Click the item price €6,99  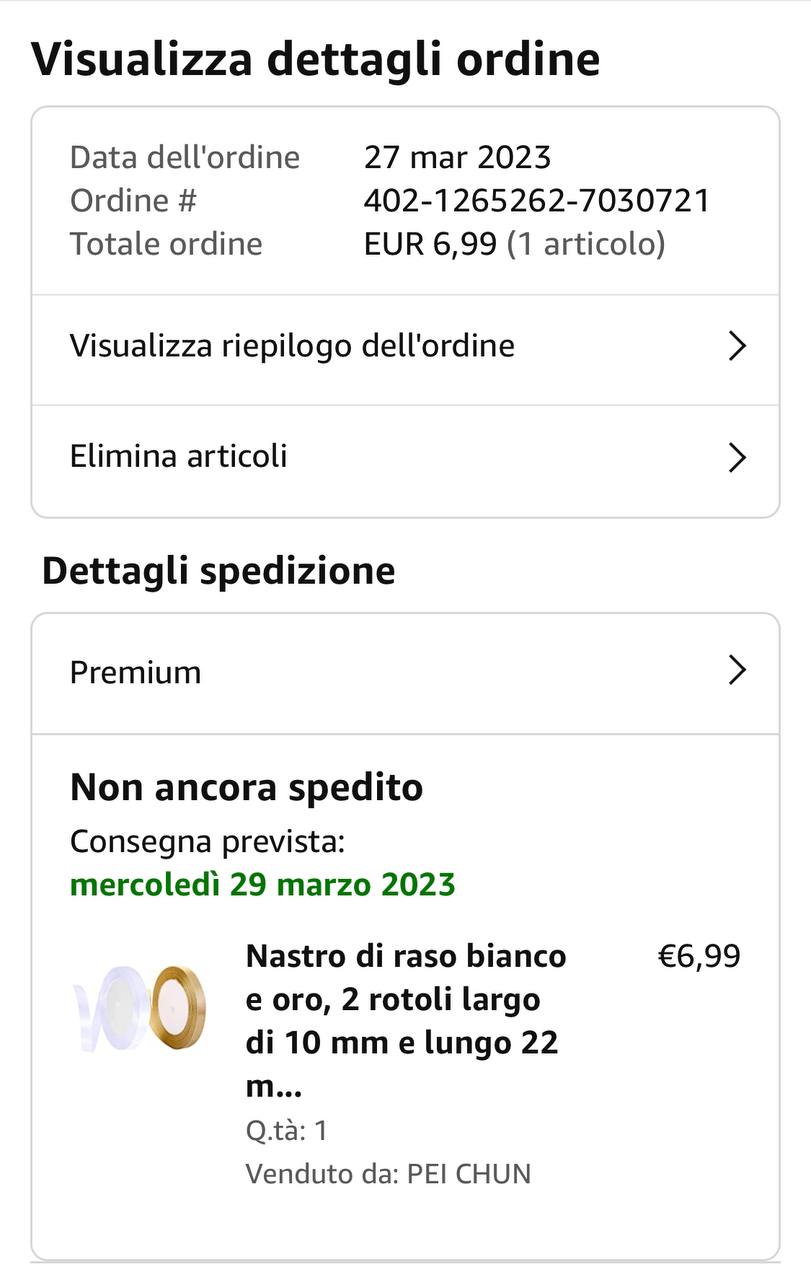[698, 956]
